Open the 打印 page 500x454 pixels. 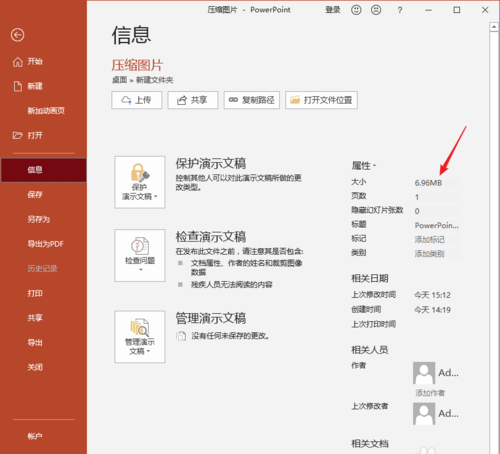[x=35, y=293]
